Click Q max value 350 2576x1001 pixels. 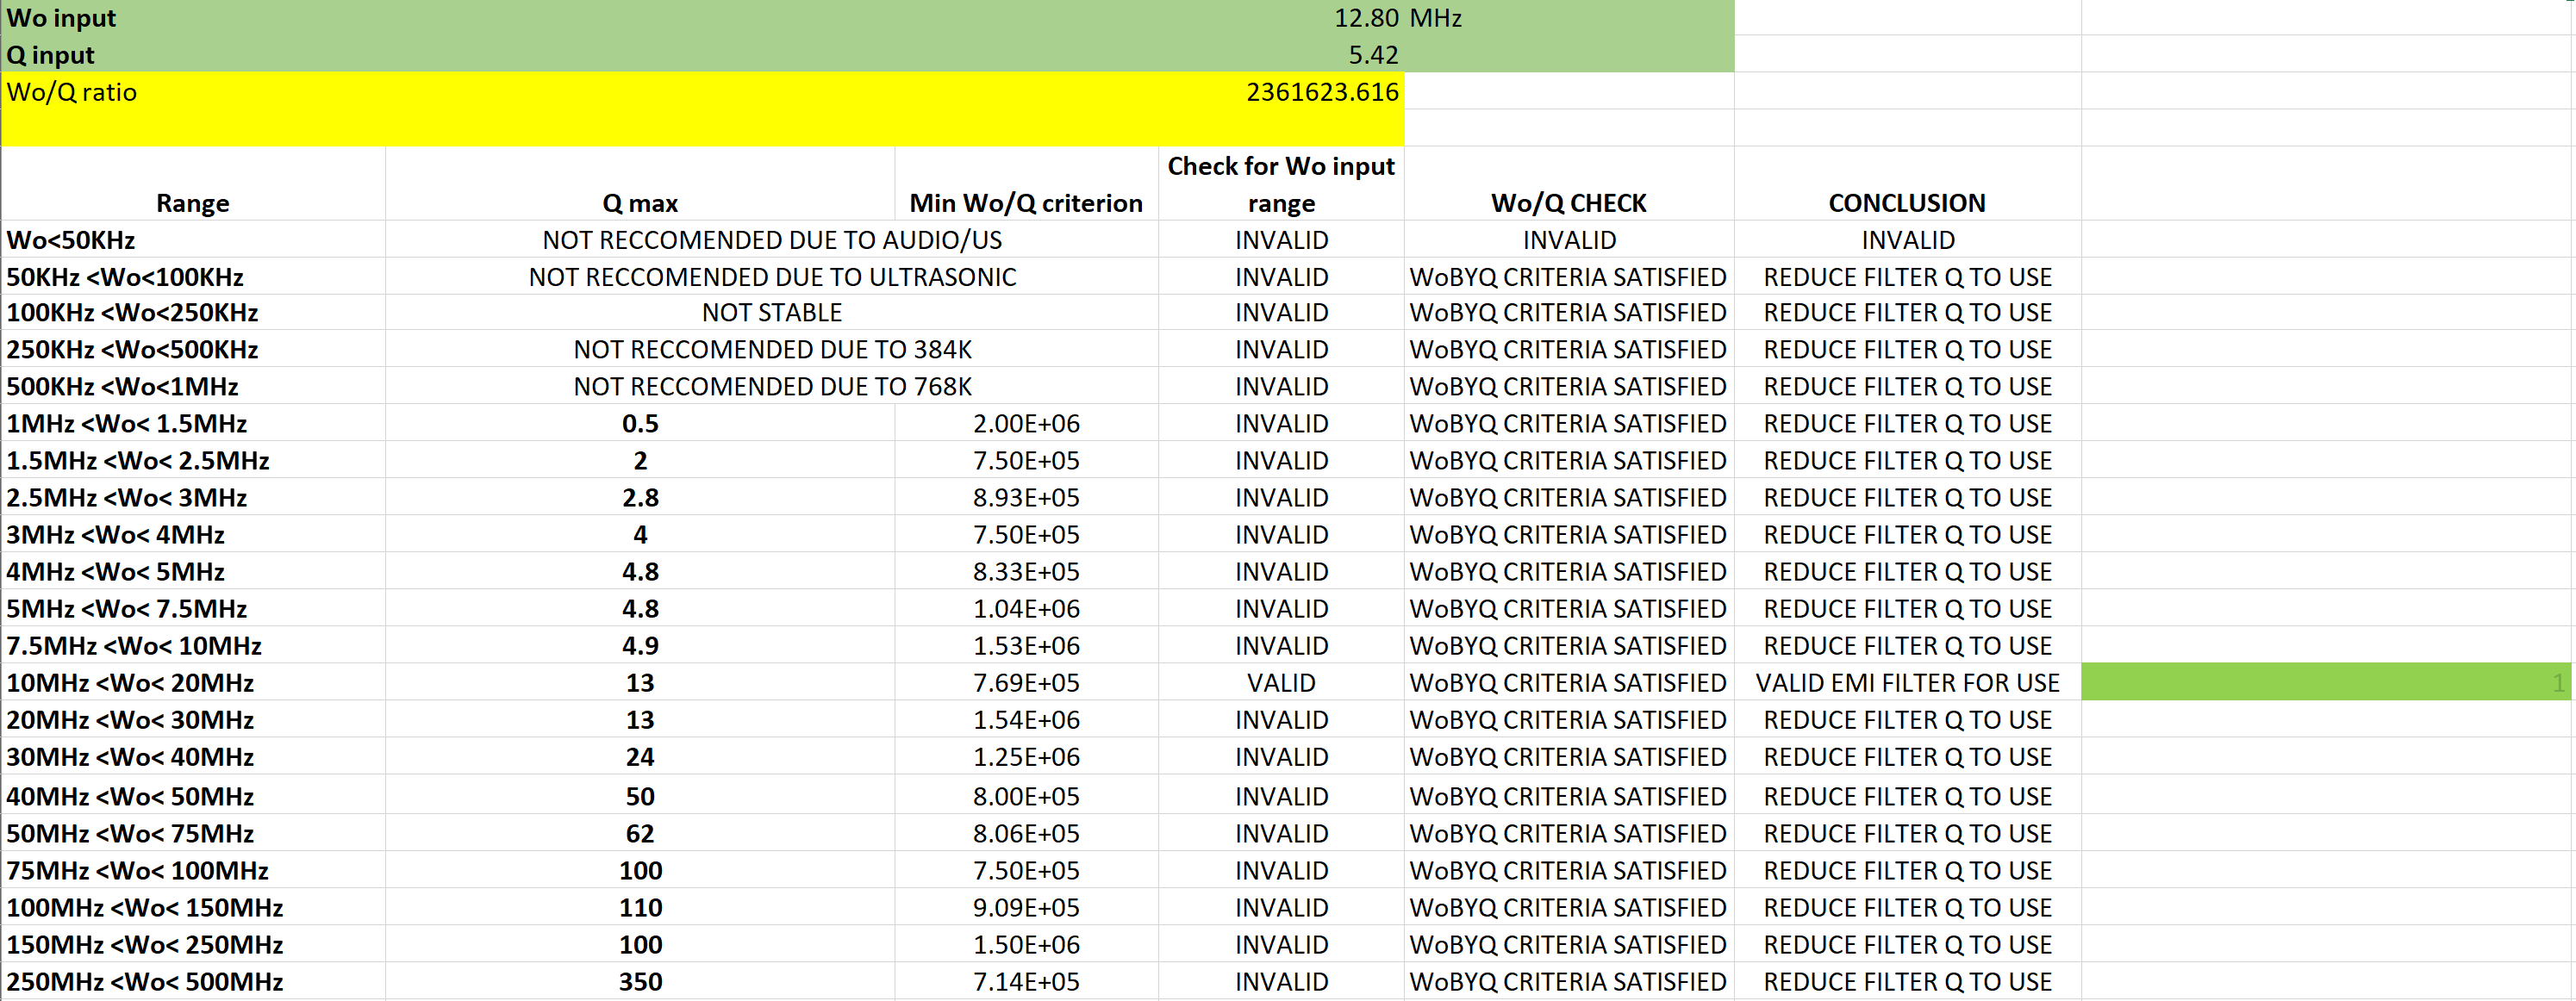pyautogui.click(x=640, y=982)
